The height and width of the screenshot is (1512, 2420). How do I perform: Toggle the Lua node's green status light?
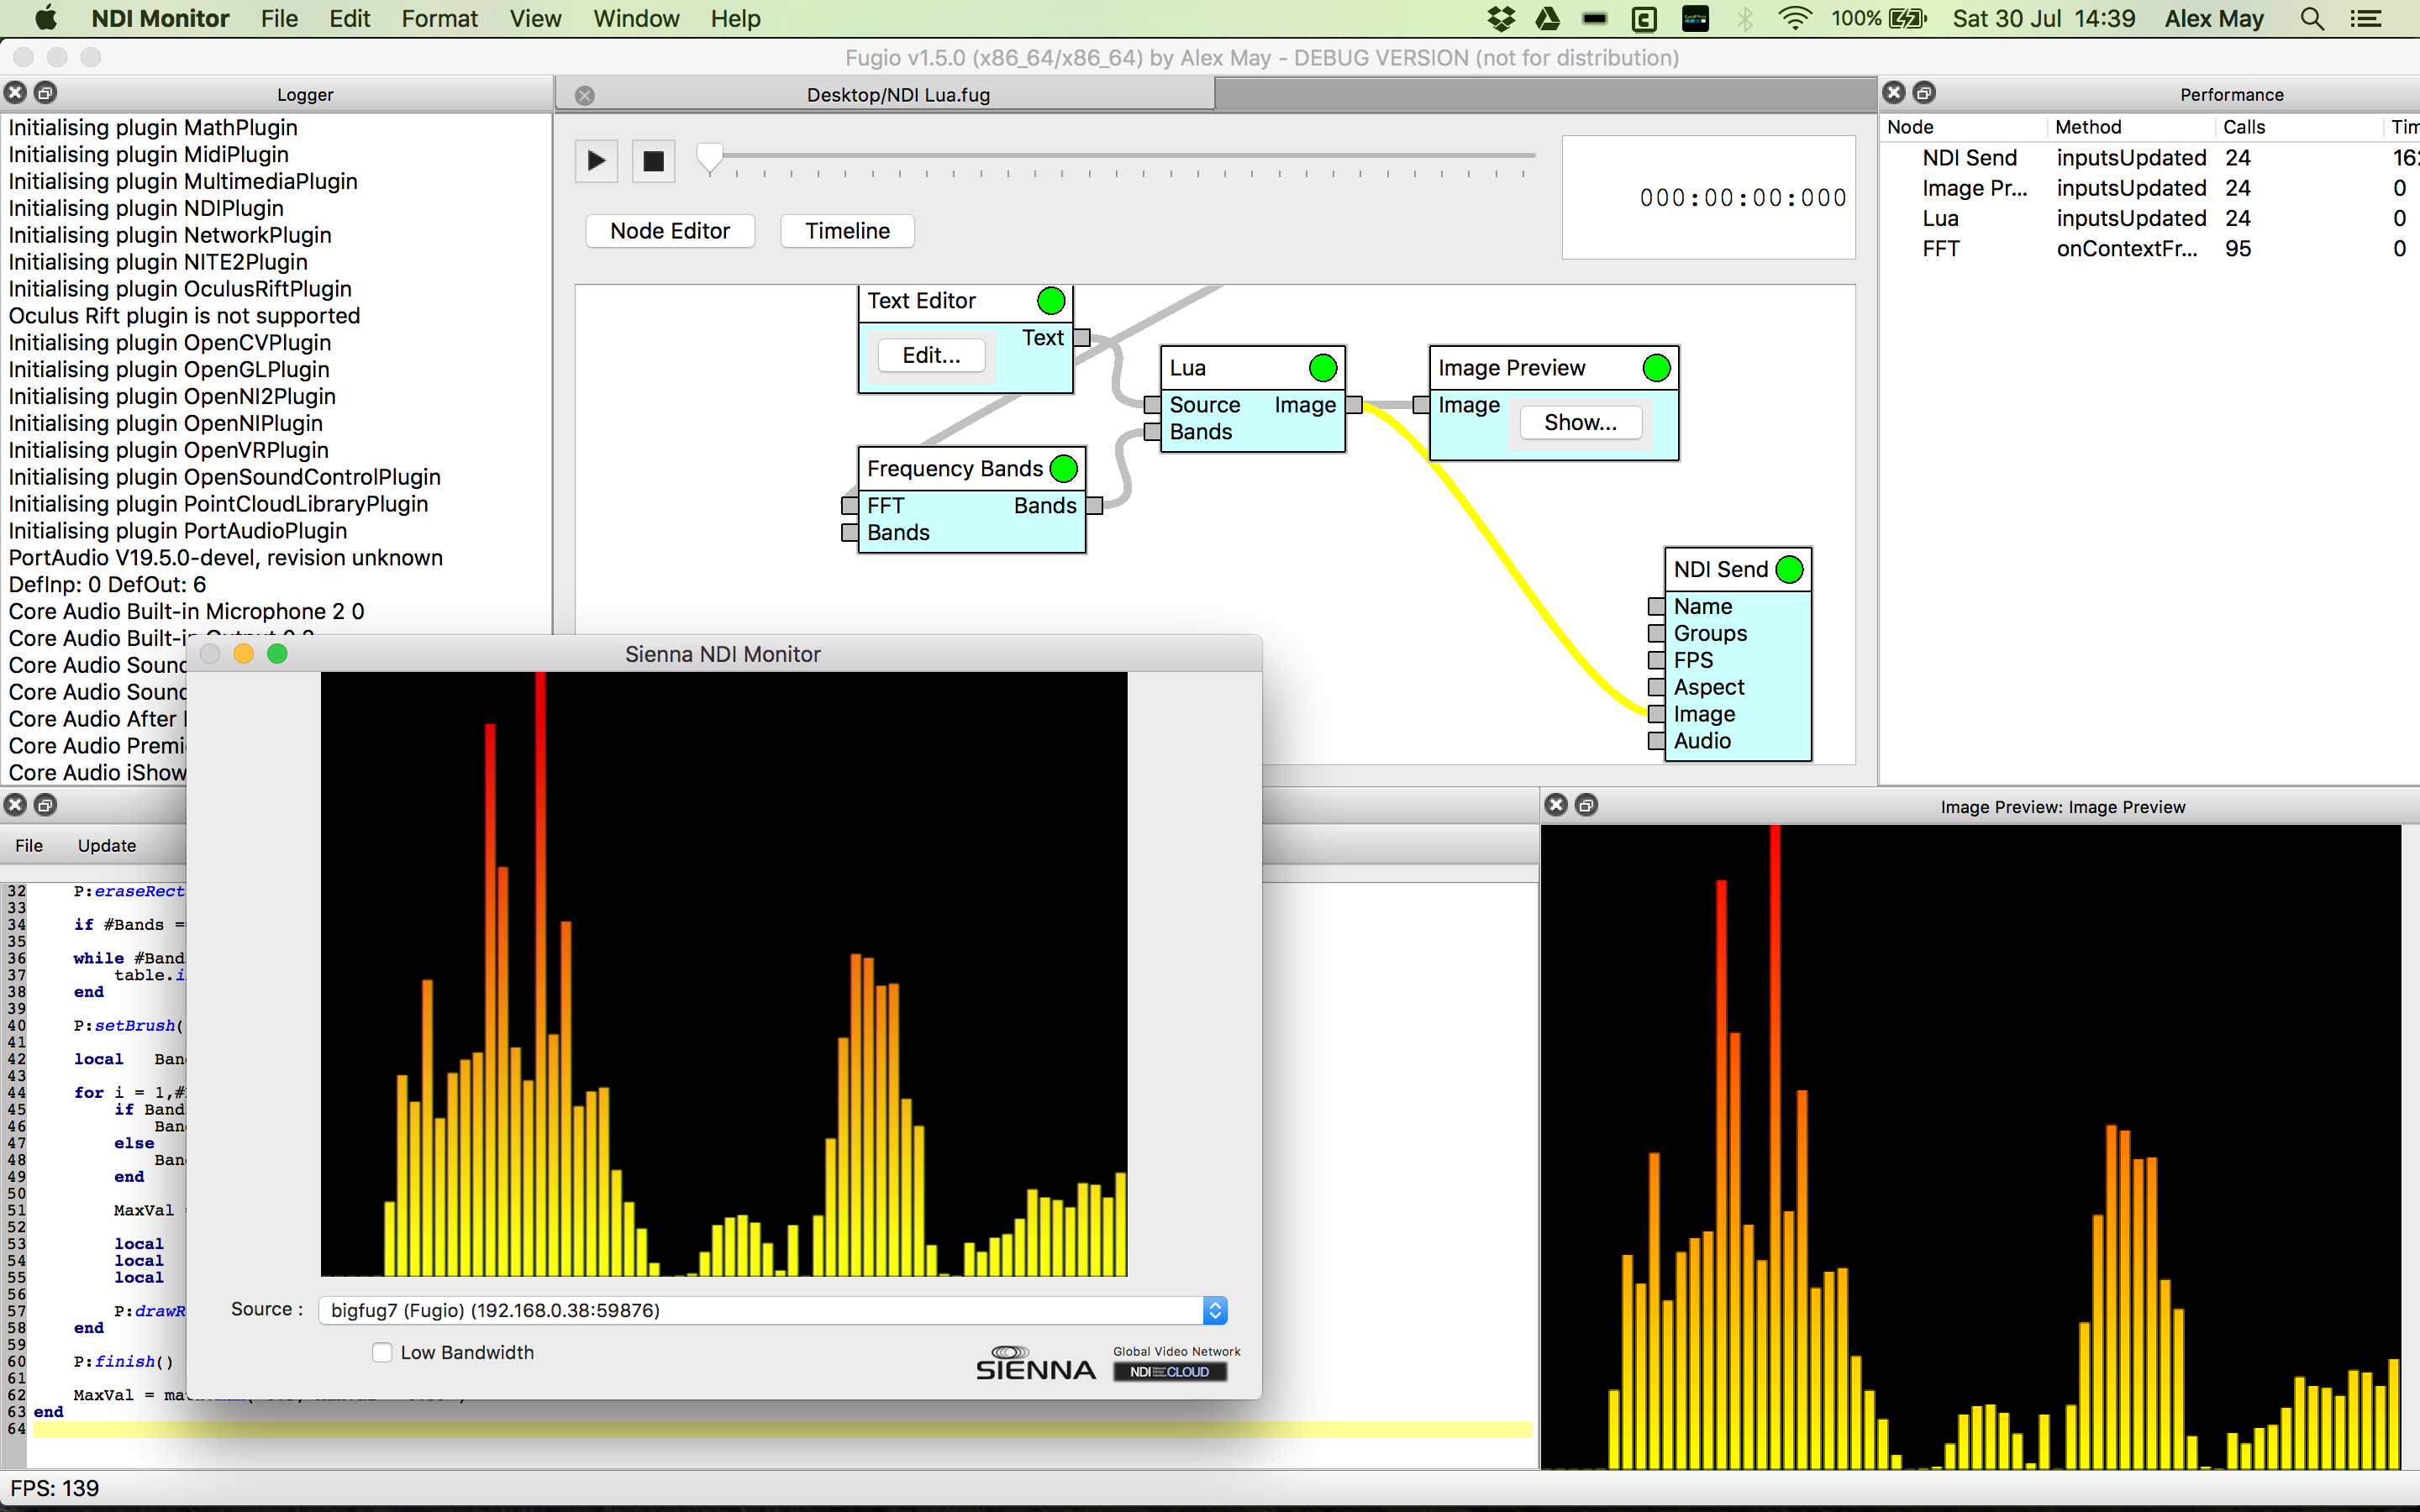pos(1323,368)
